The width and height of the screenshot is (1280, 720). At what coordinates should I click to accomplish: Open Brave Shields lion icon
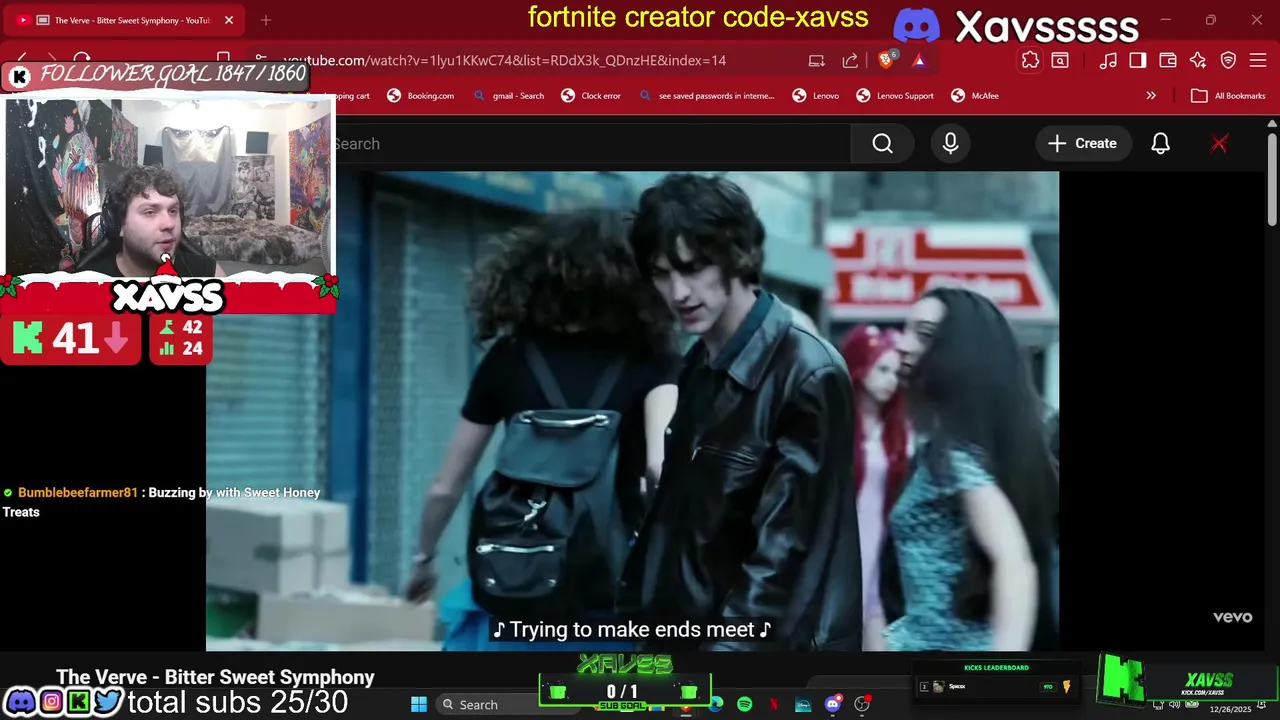click(887, 60)
